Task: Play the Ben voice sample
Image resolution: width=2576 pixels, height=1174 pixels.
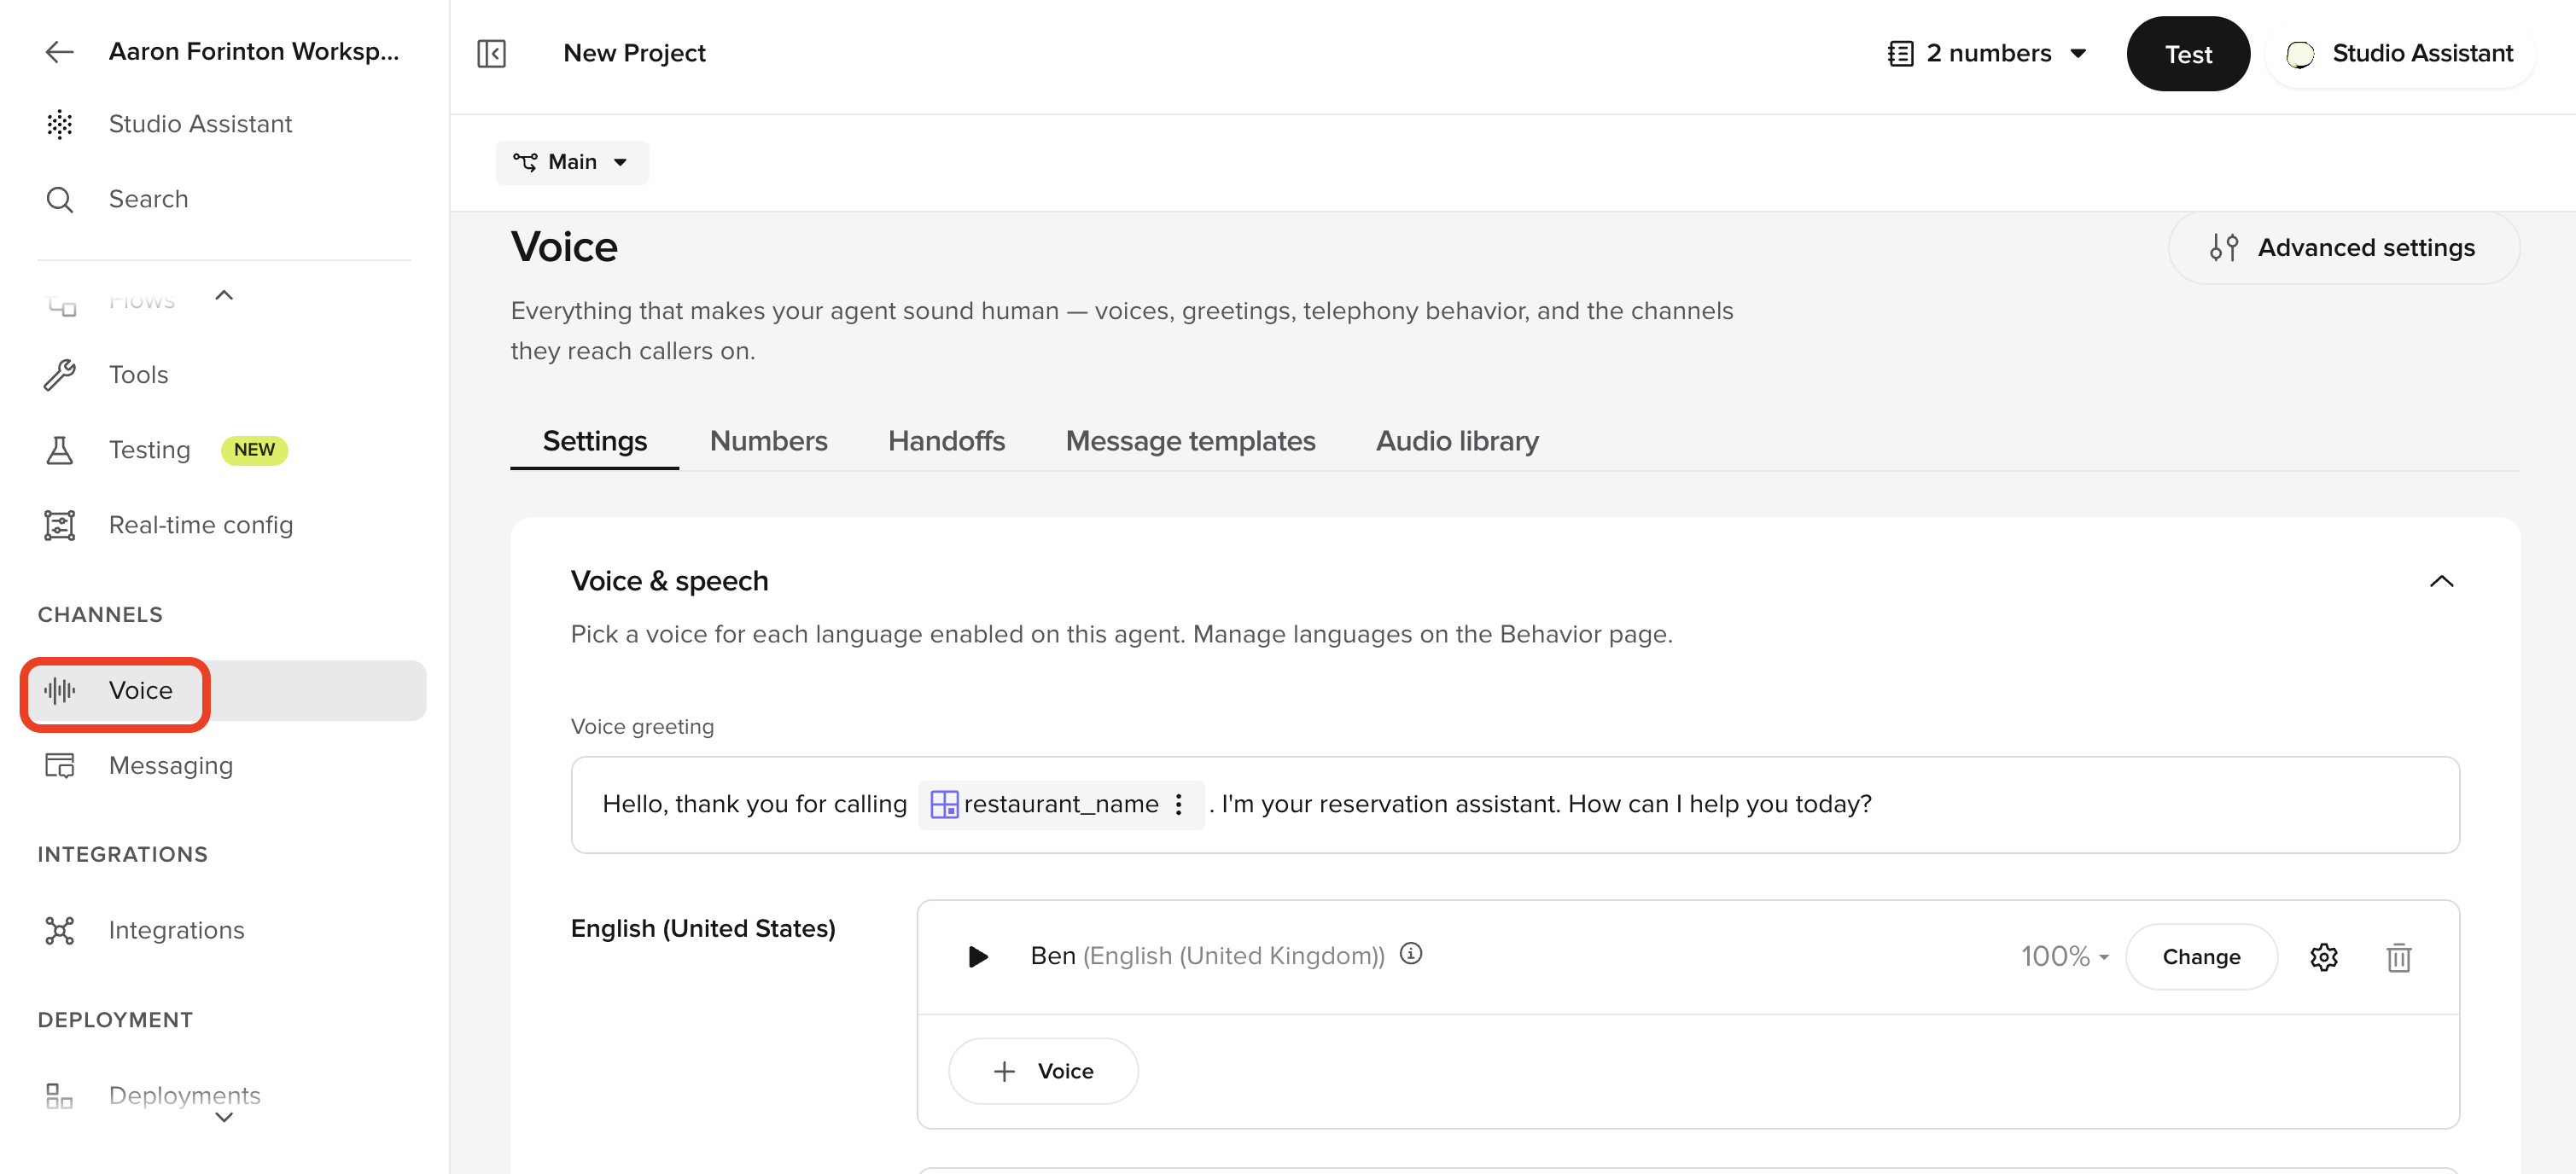Action: (978, 957)
